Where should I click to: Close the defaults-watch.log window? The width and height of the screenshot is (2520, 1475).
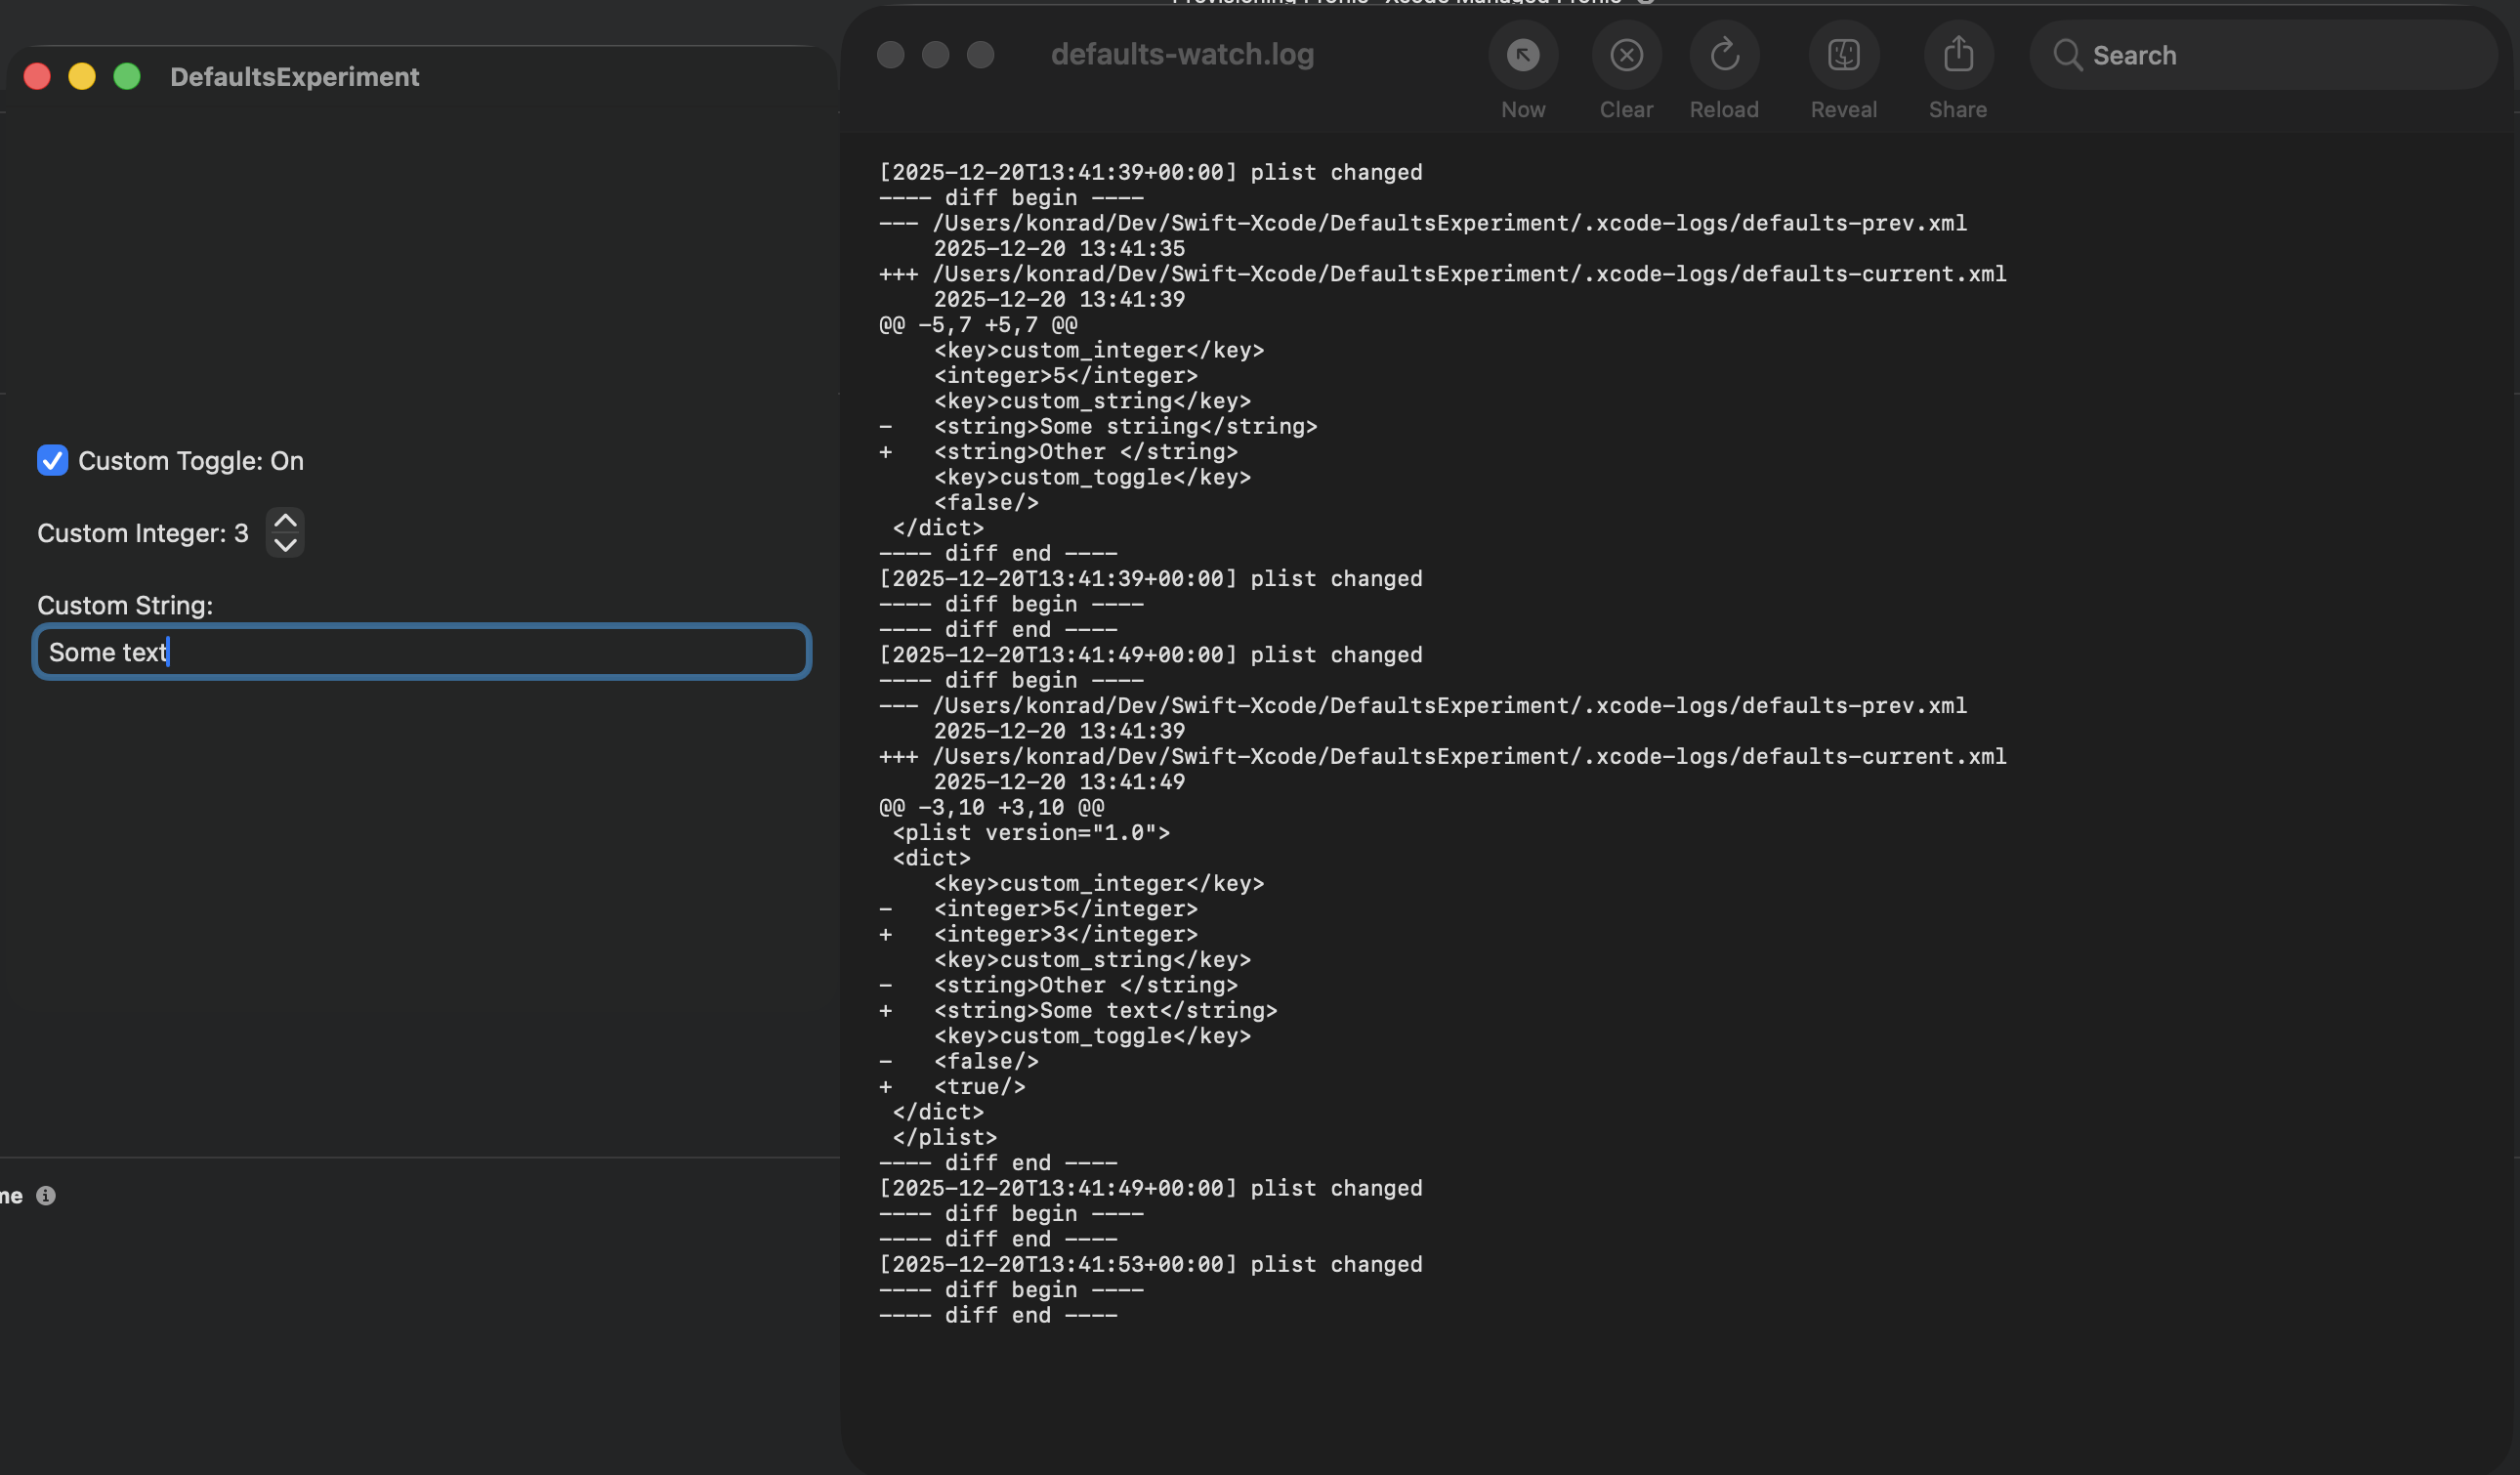click(x=890, y=55)
